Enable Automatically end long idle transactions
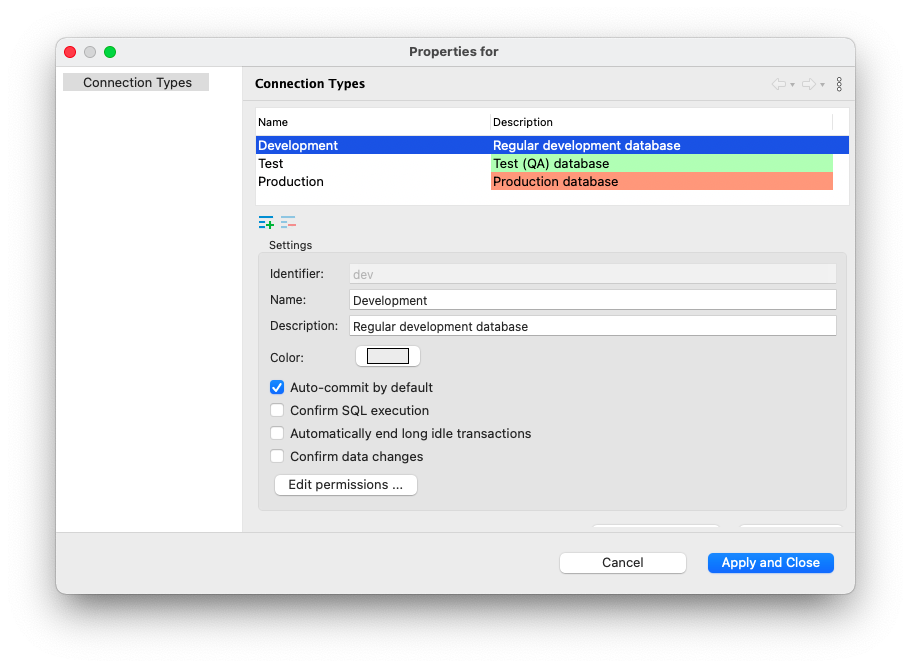This screenshot has width=911, height=668. (277, 433)
